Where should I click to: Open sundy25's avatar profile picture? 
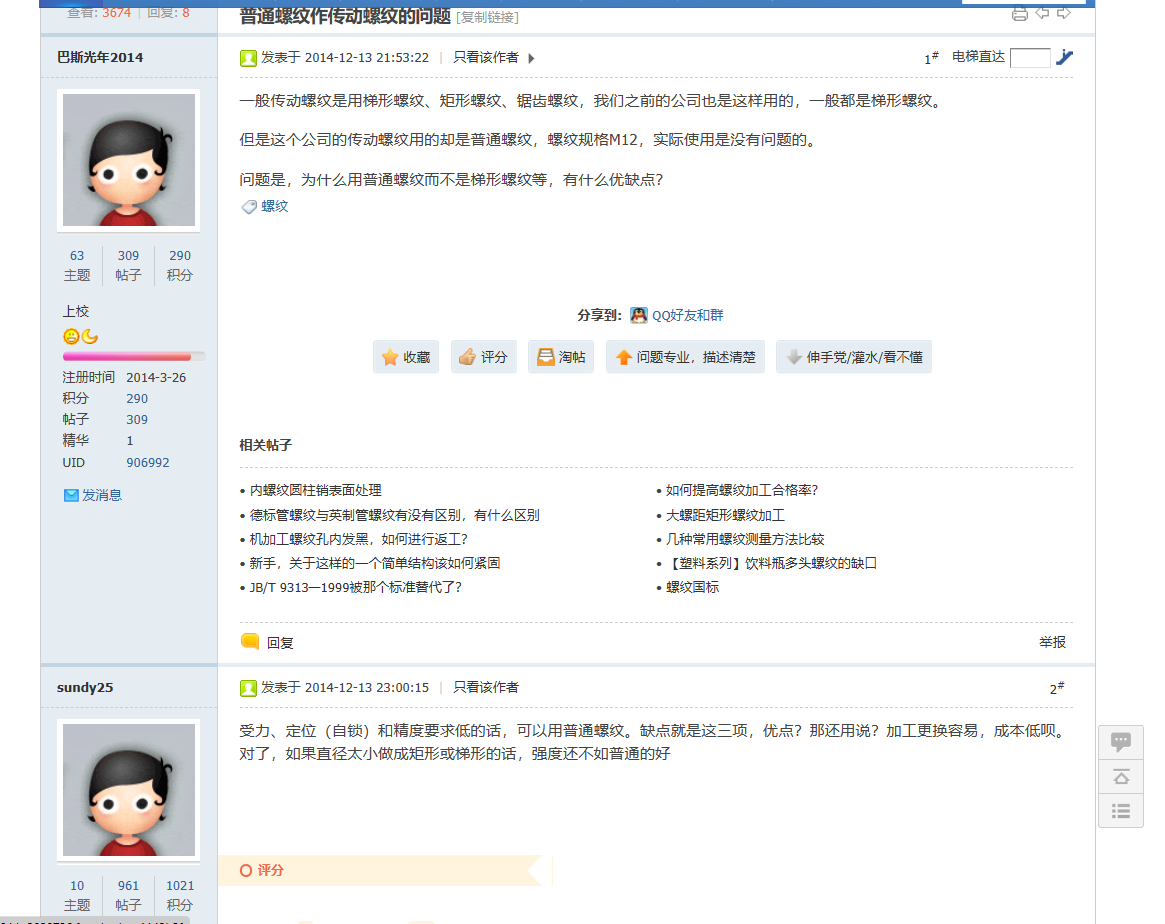point(129,789)
